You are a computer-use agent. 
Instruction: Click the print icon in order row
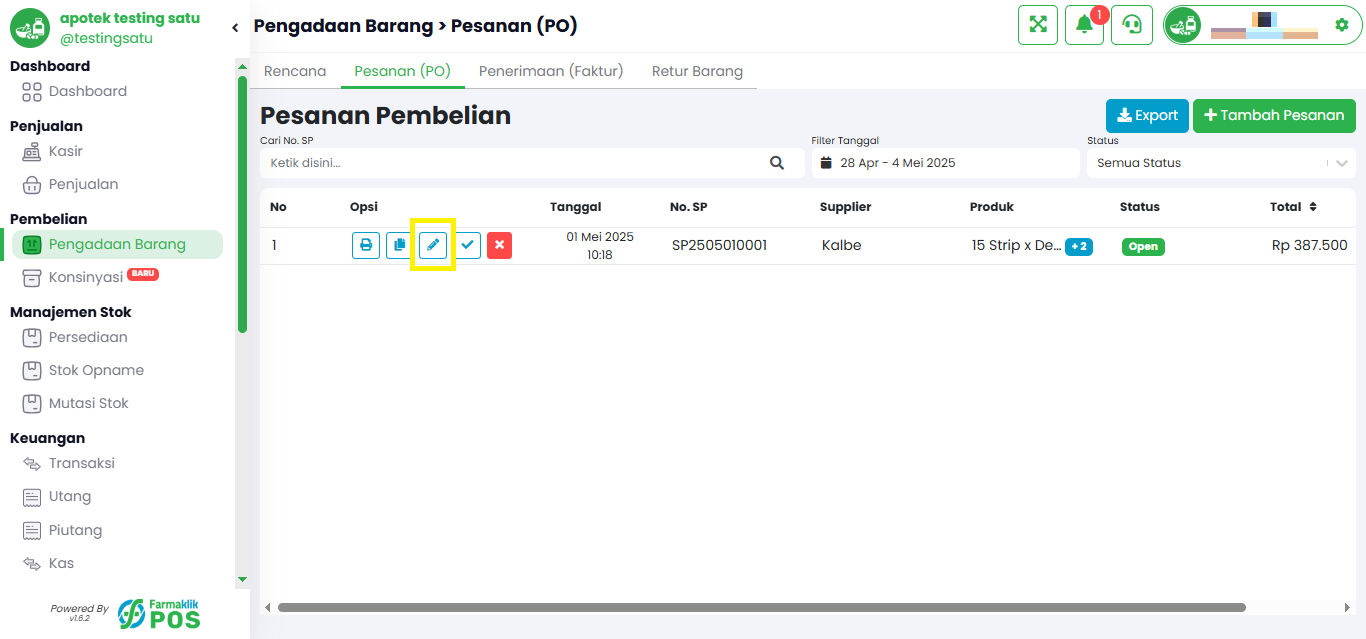click(366, 245)
